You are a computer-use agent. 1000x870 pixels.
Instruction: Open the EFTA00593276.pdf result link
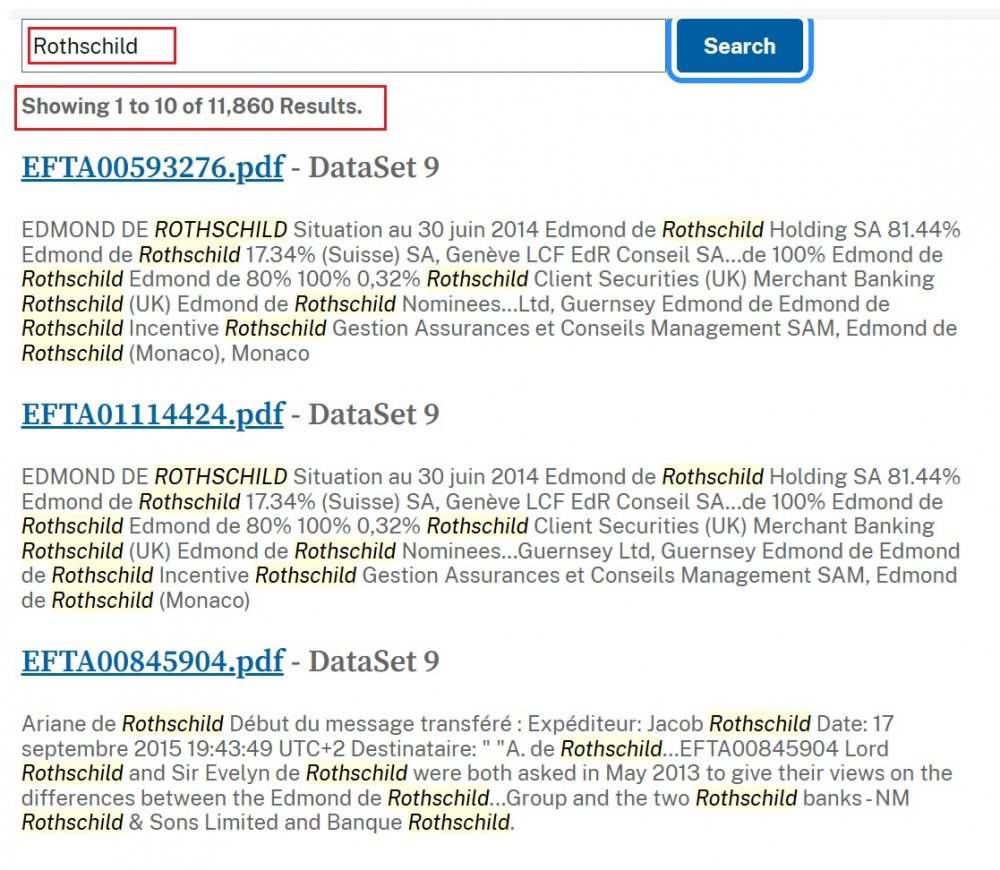[152, 167]
